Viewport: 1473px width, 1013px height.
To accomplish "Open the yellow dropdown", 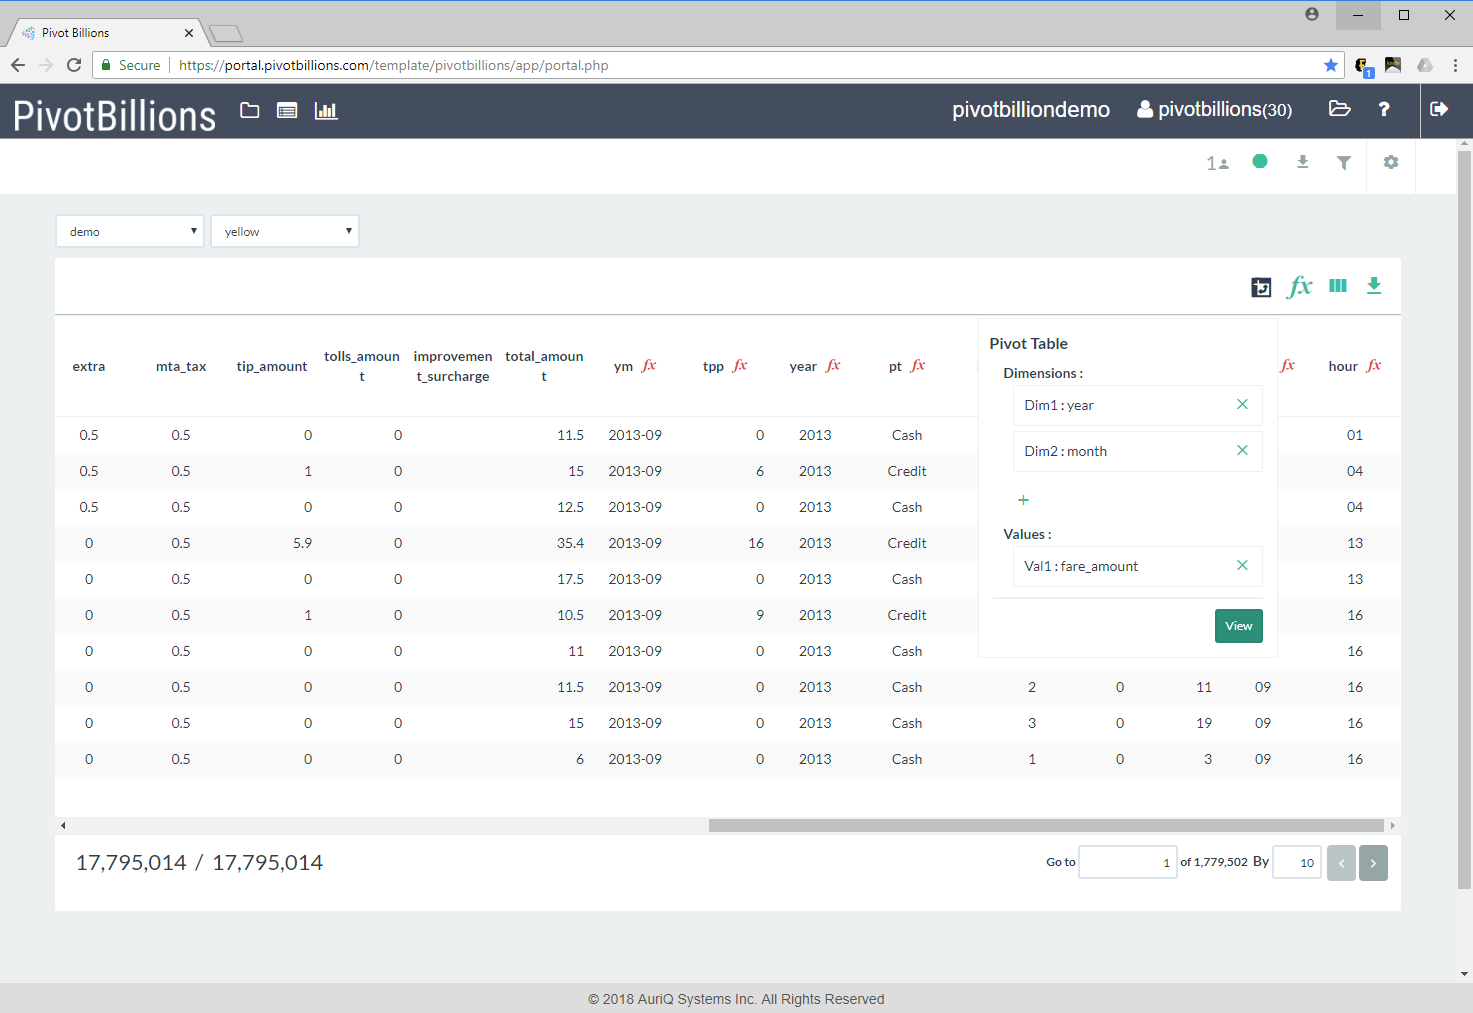I will point(285,231).
